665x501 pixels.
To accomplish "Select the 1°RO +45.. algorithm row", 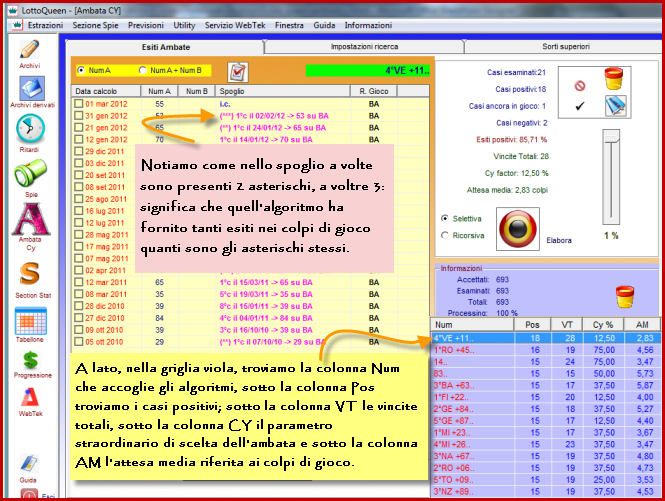I will [x=546, y=350].
